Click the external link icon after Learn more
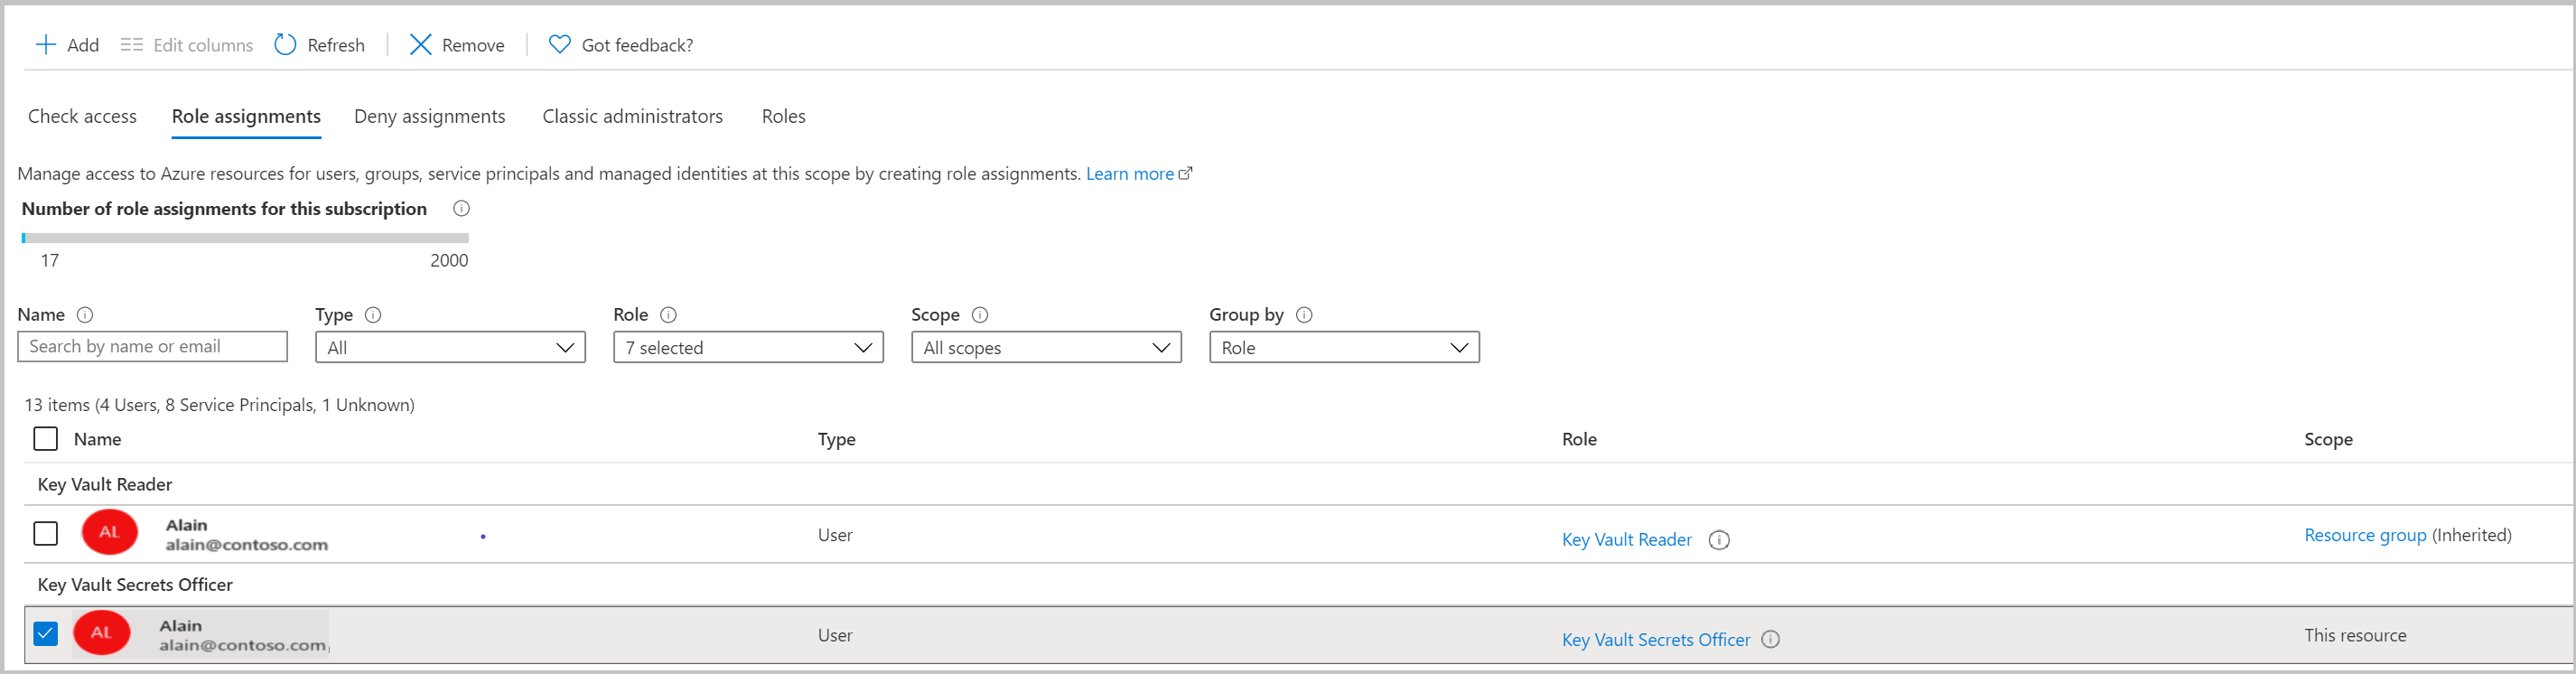The image size is (2576, 674). pos(1186,173)
